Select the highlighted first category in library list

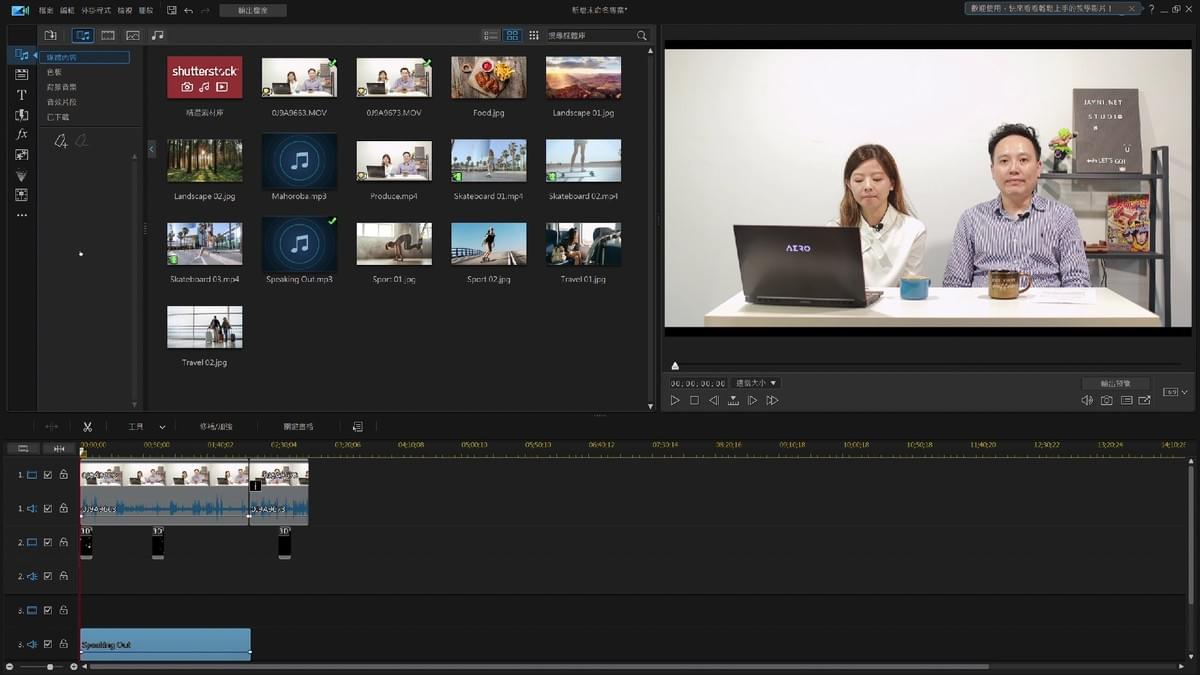(x=85, y=57)
